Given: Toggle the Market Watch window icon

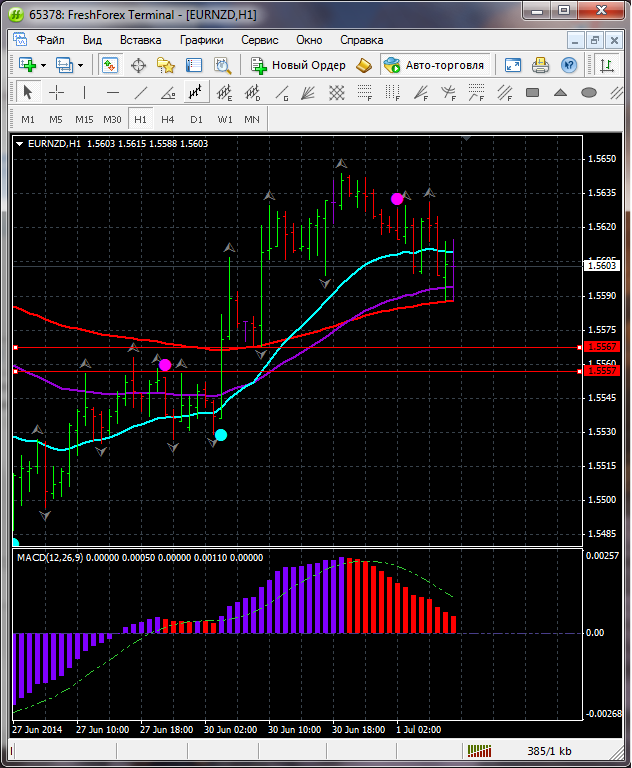Looking at the screenshot, I should pos(110,65).
